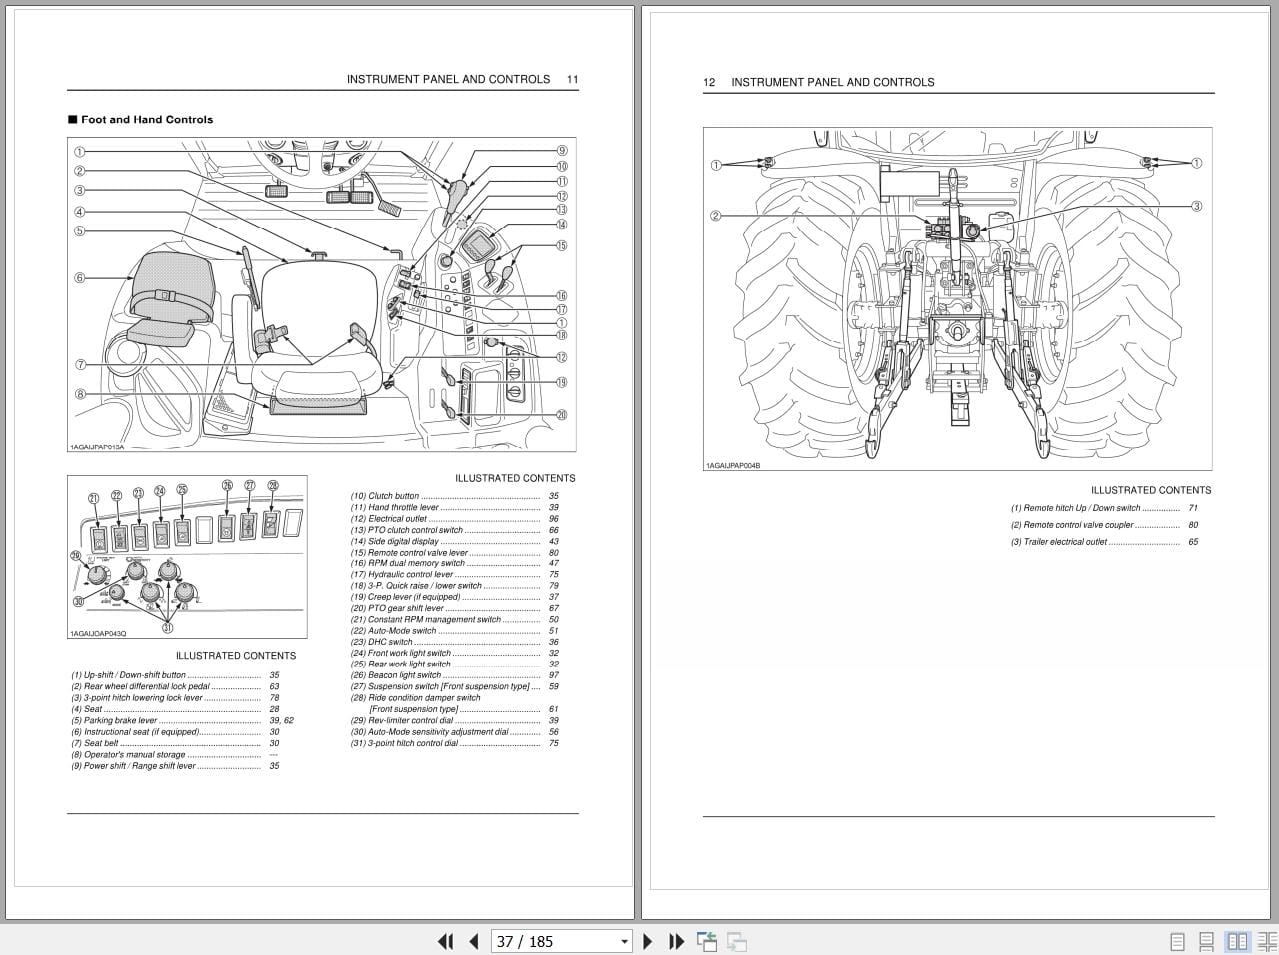Image resolution: width=1279 pixels, height=955 pixels.
Task: Advance to the next page
Action: tap(648, 941)
